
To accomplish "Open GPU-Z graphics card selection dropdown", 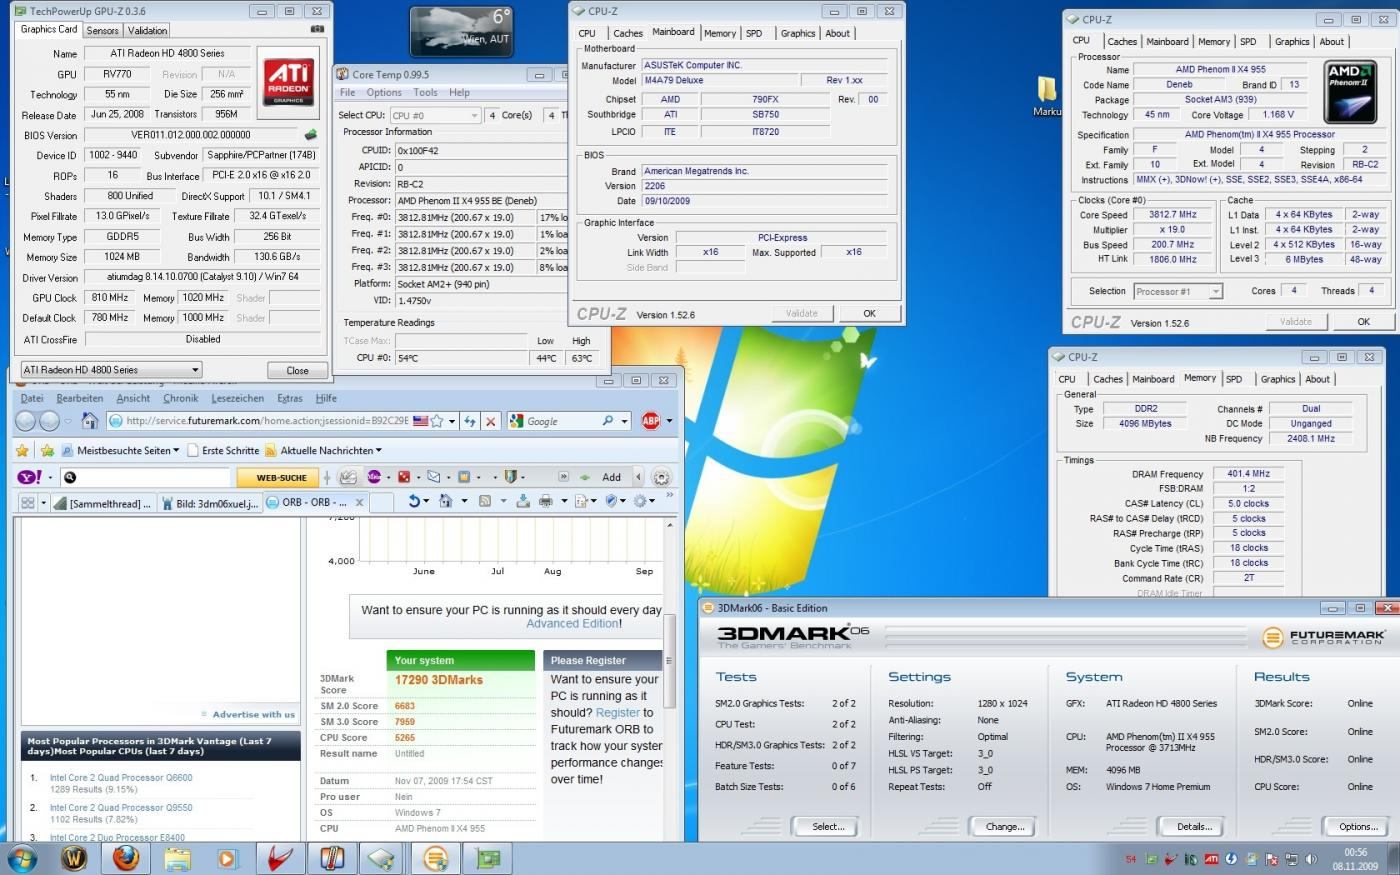I will pyautogui.click(x=111, y=370).
